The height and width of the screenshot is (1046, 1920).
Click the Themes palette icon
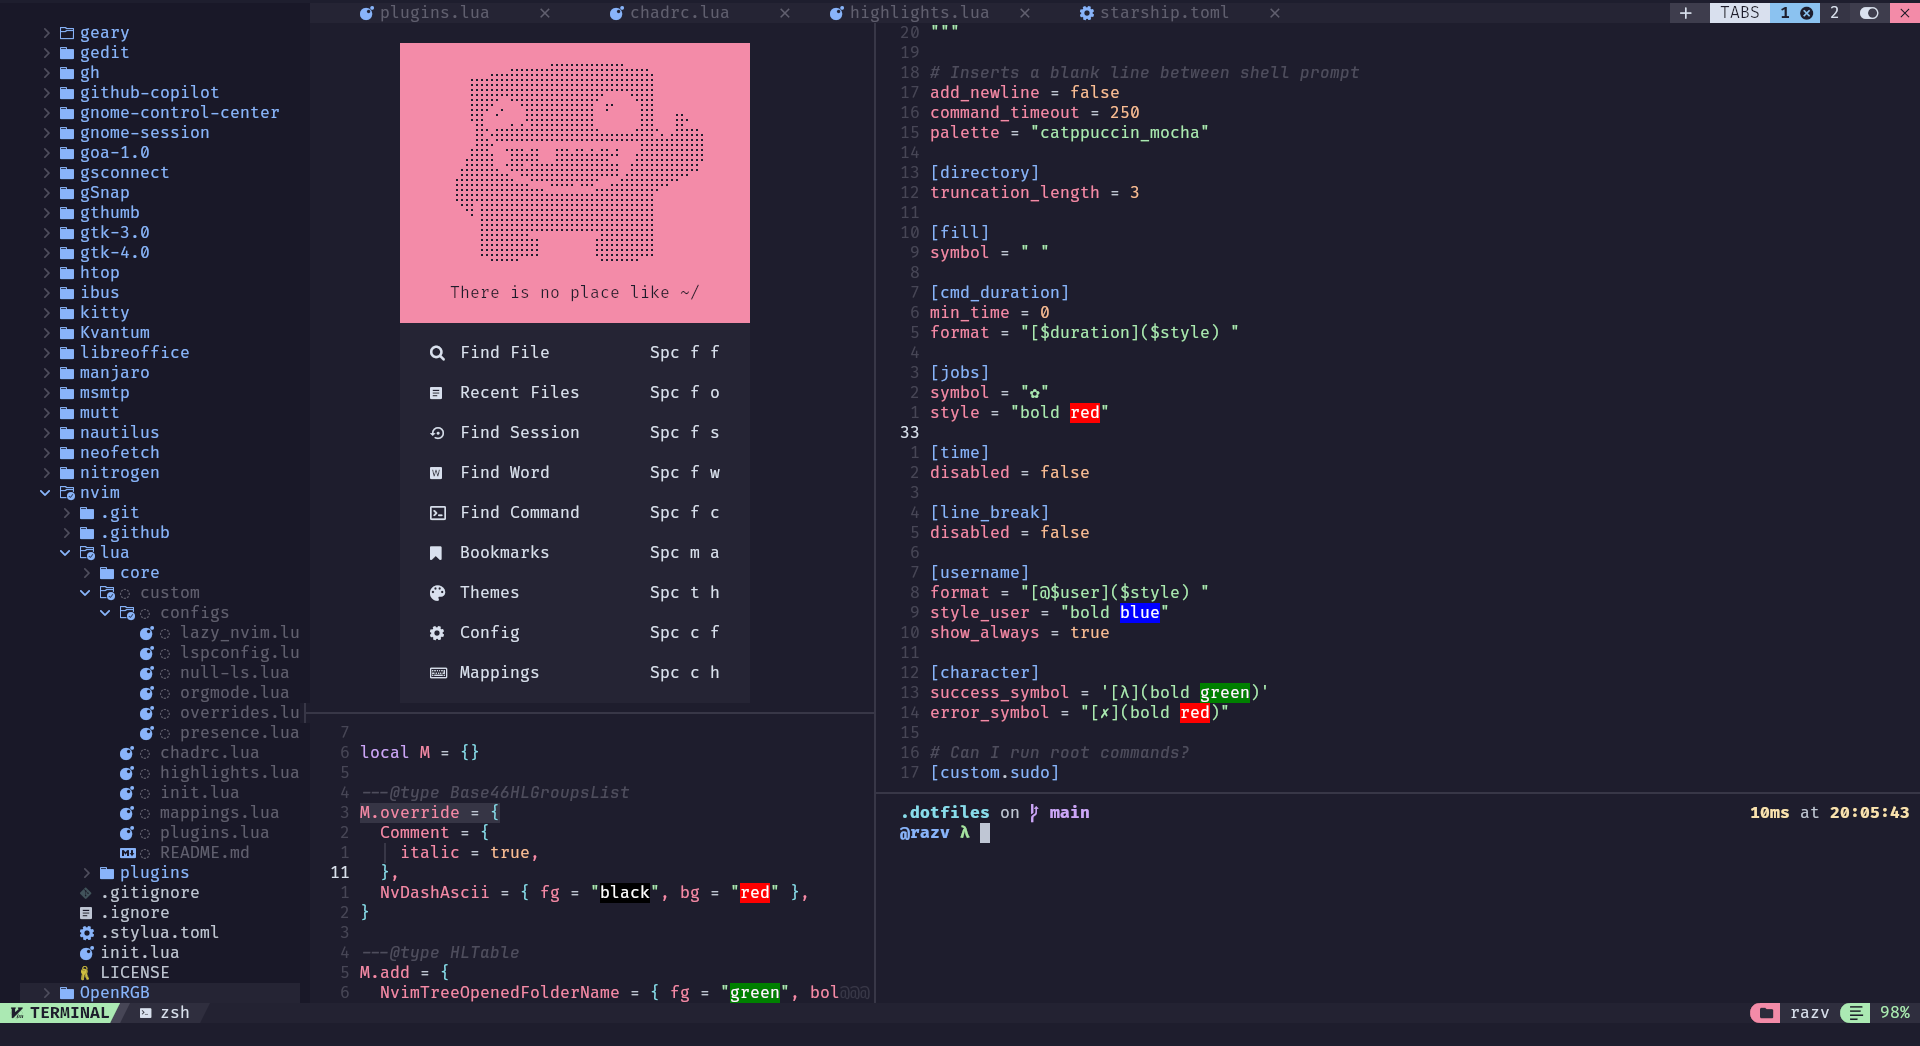click(x=437, y=593)
